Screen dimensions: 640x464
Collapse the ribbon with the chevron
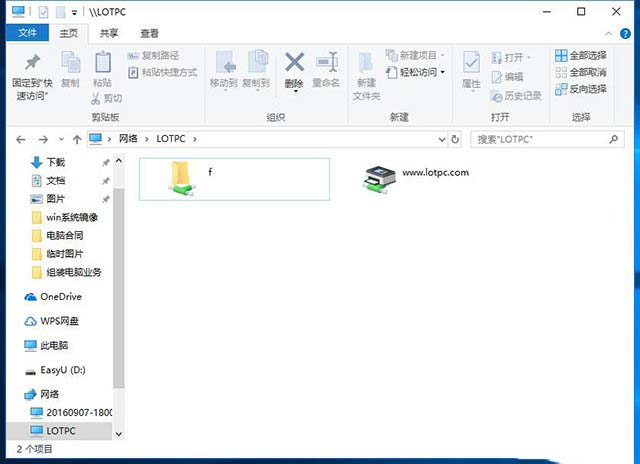pyautogui.click(x=609, y=33)
